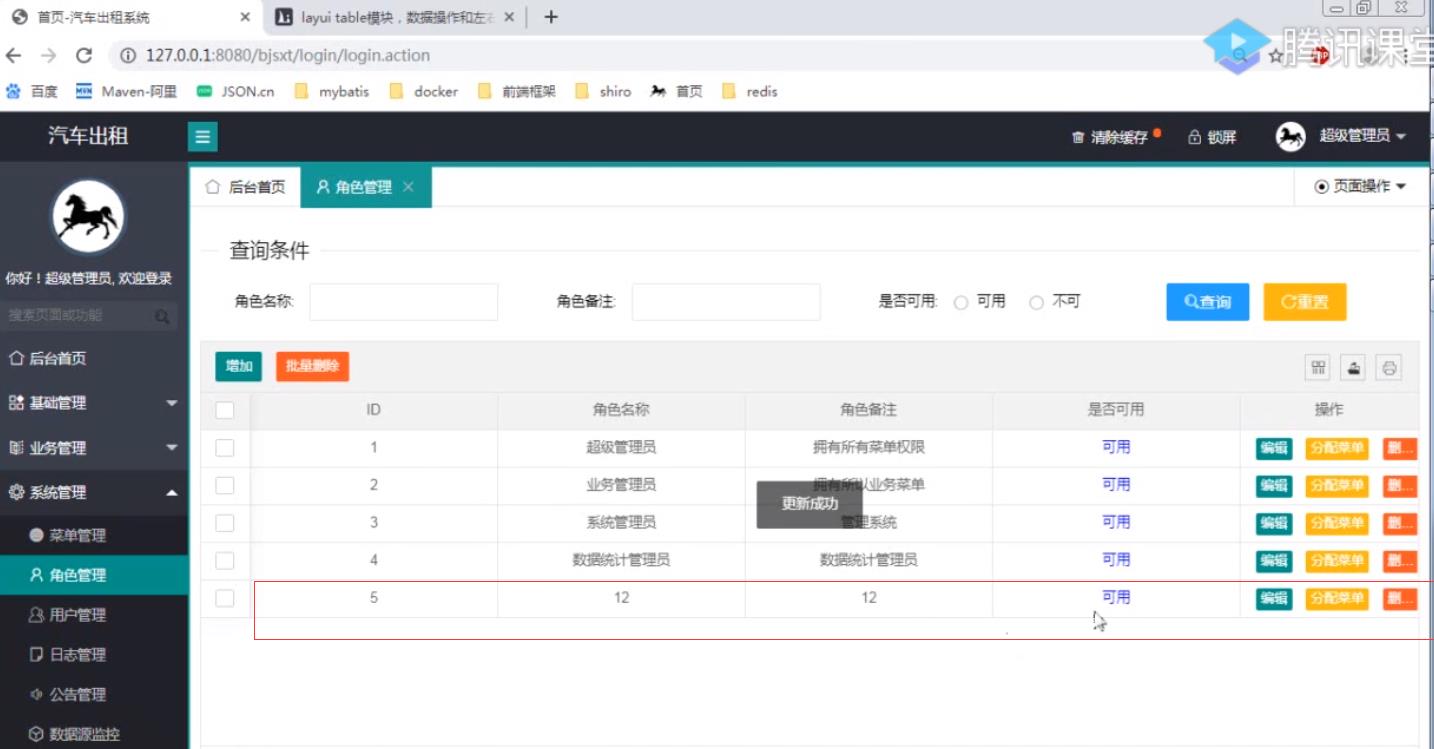Expand the 业务管理 sidebar menu
The height and width of the screenshot is (749, 1434).
pos(94,448)
